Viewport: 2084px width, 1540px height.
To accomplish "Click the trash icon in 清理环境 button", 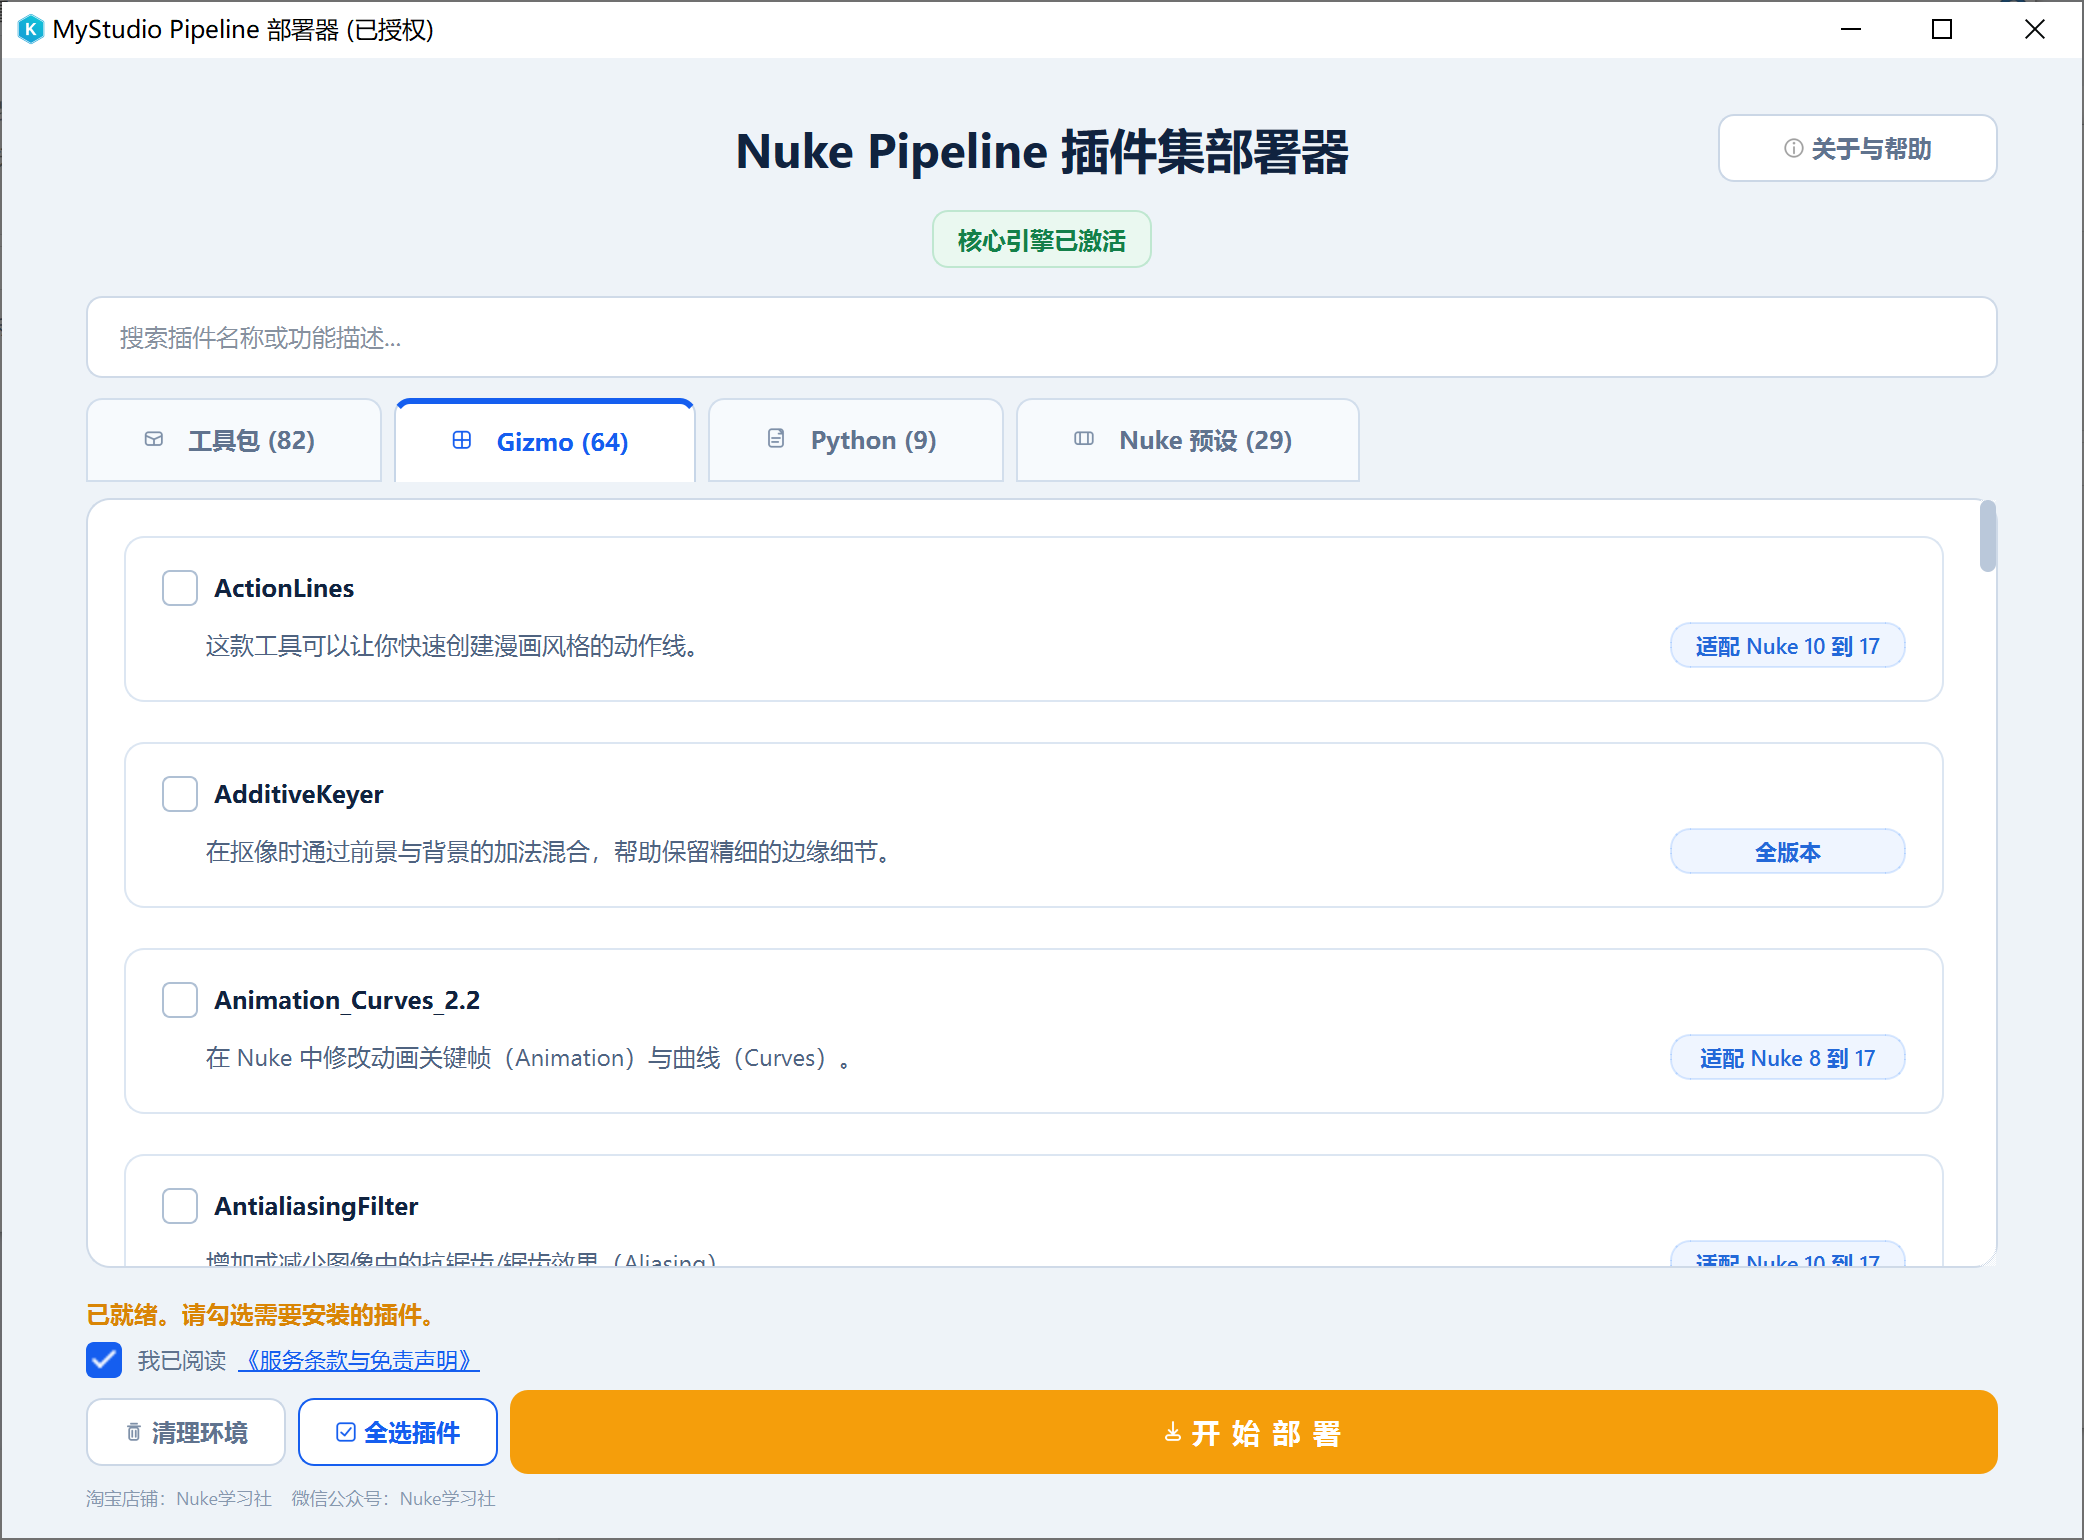I will coord(134,1433).
